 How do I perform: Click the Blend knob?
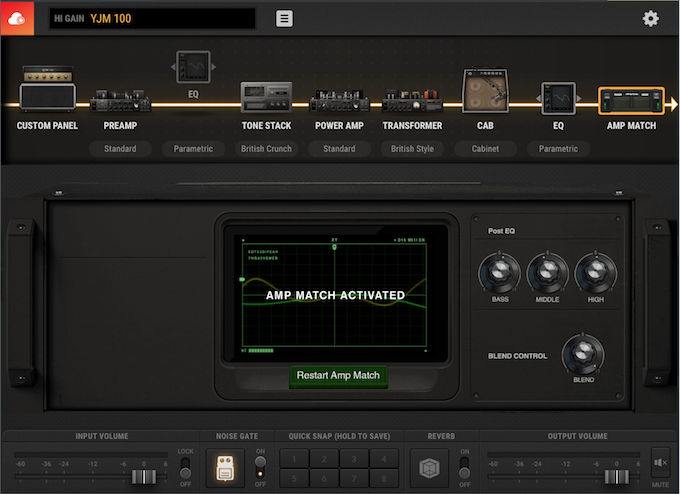(x=583, y=354)
